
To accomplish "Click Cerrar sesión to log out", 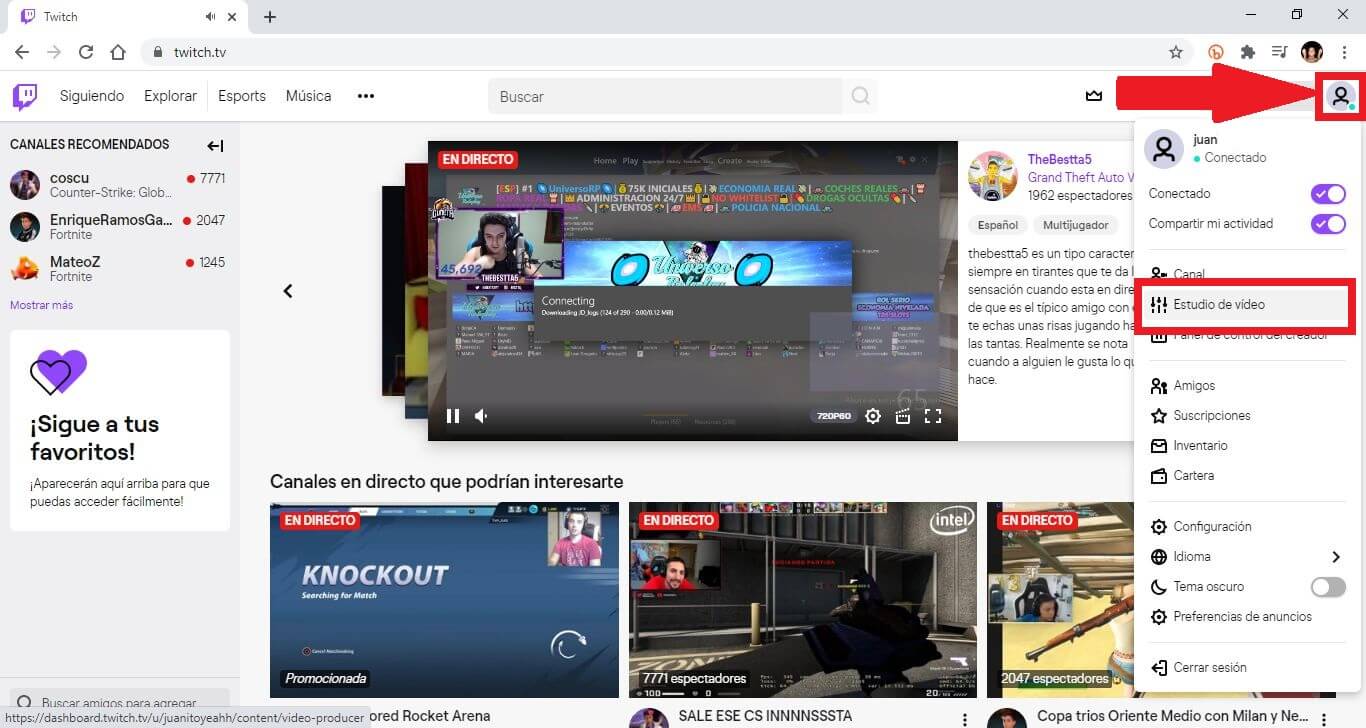I will point(1246,667).
